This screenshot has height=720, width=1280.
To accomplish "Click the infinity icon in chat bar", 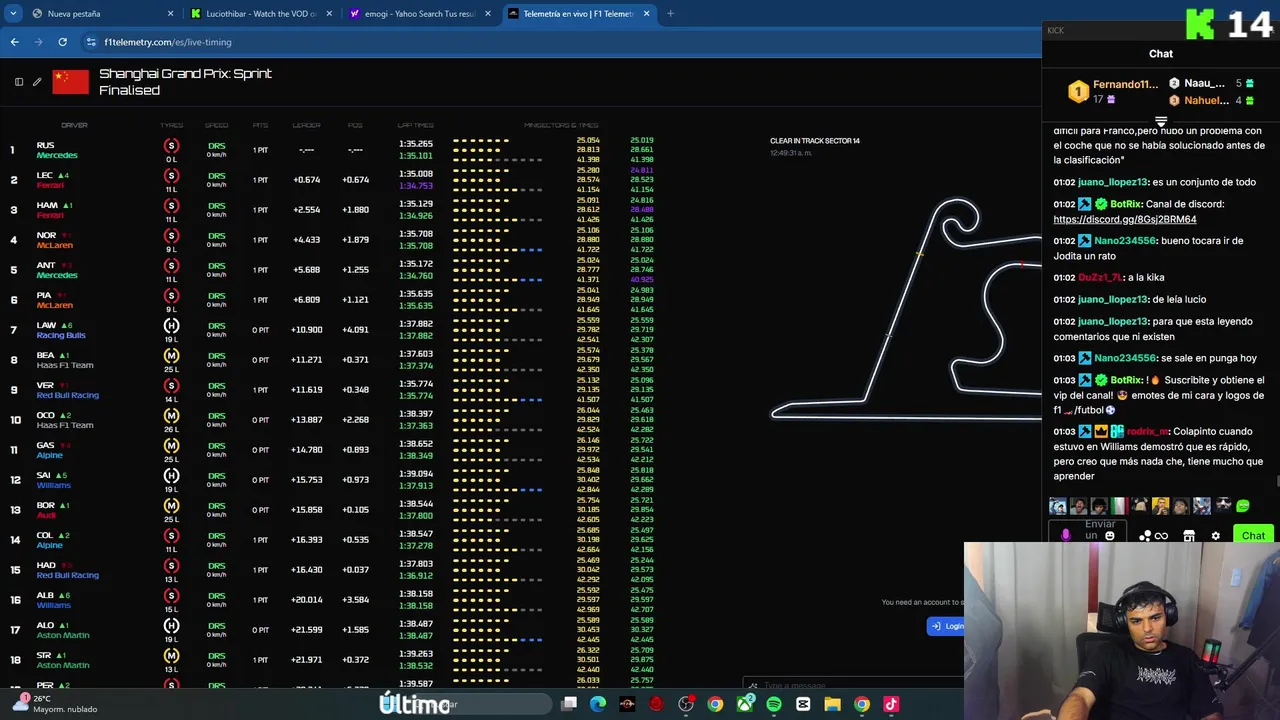I will [1161, 536].
